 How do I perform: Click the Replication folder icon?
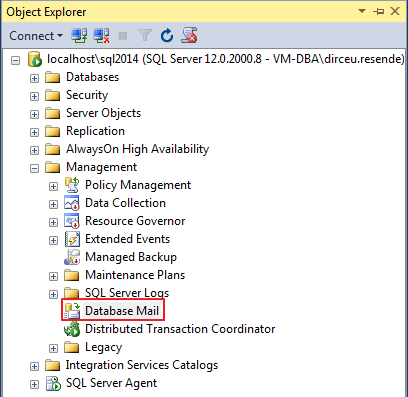point(52,131)
